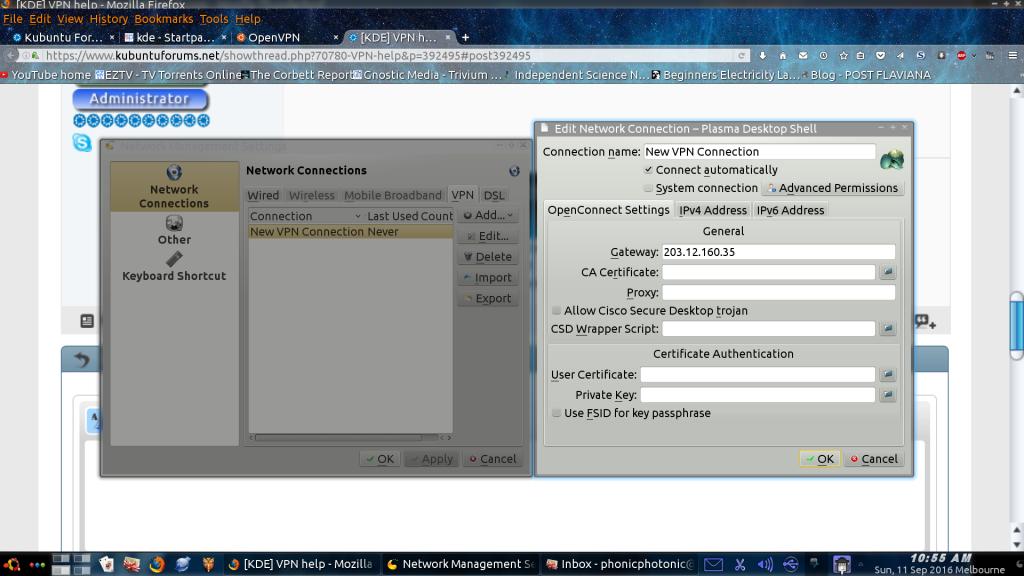Click browse icon beside CSD Wrapper Script
The image size is (1024, 576).
click(888, 329)
